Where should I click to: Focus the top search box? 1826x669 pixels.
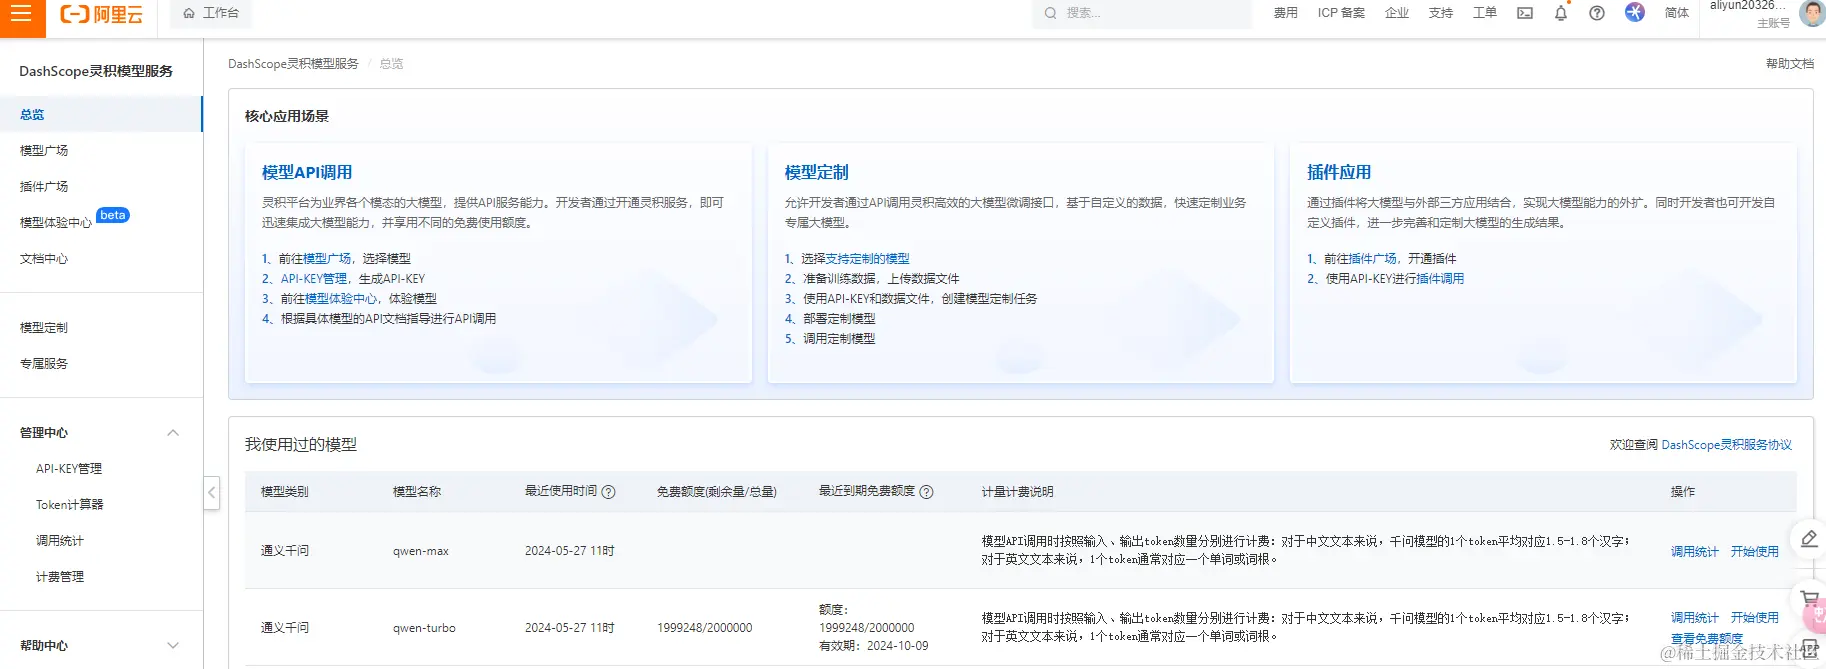(x=1142, y=13)
